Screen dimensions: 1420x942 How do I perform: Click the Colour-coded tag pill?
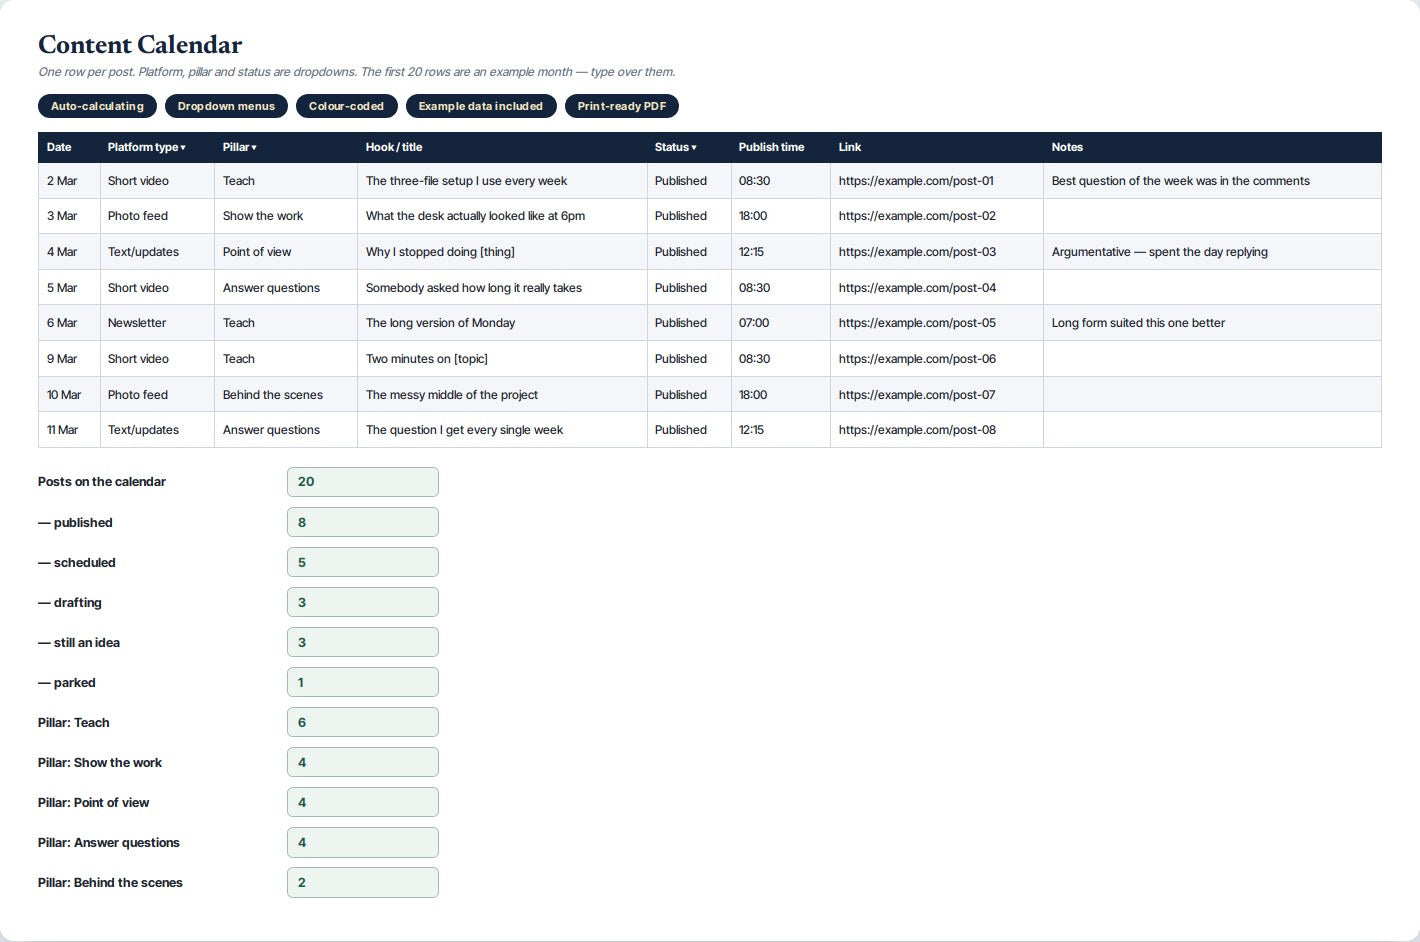pos(346,106)
